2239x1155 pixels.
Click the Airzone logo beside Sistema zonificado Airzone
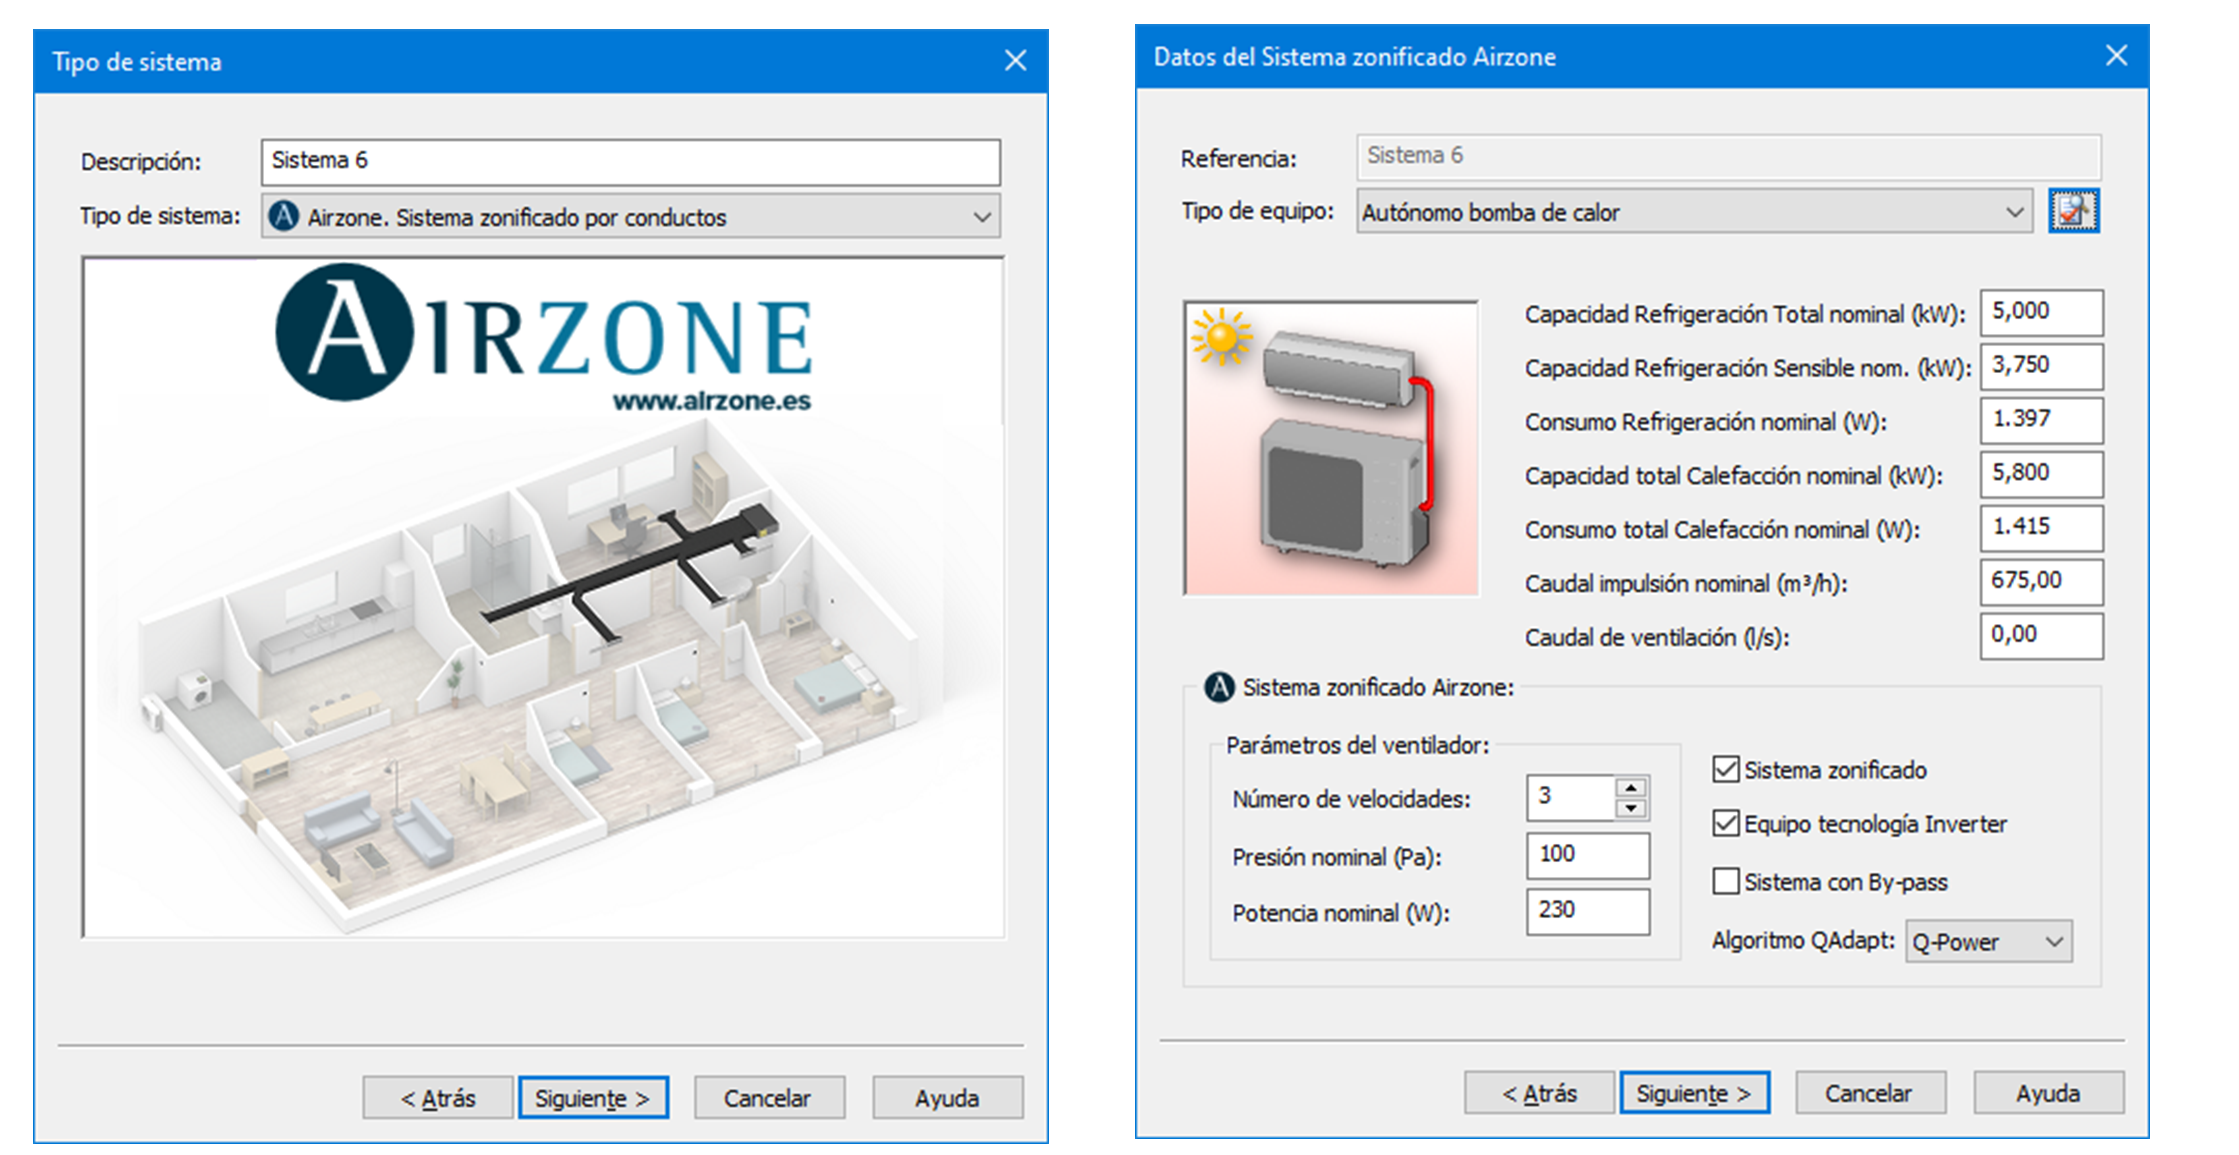[x=1219, y=687]
